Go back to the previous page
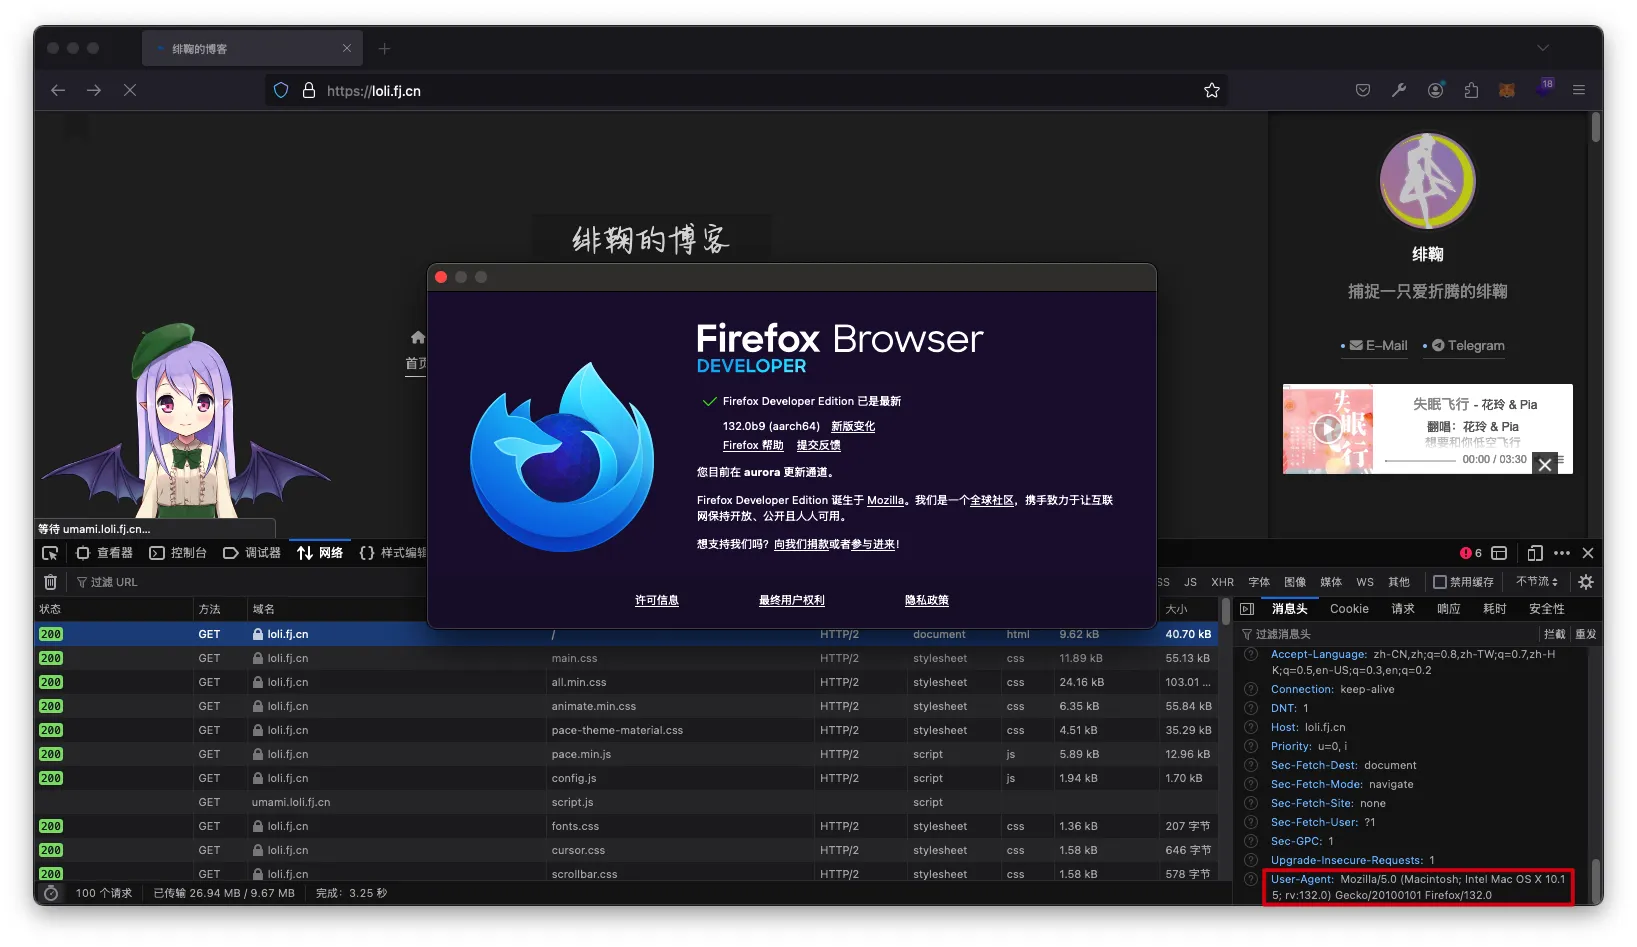The width and height of the screenshot is (1637, 947). tap(58, 90)
